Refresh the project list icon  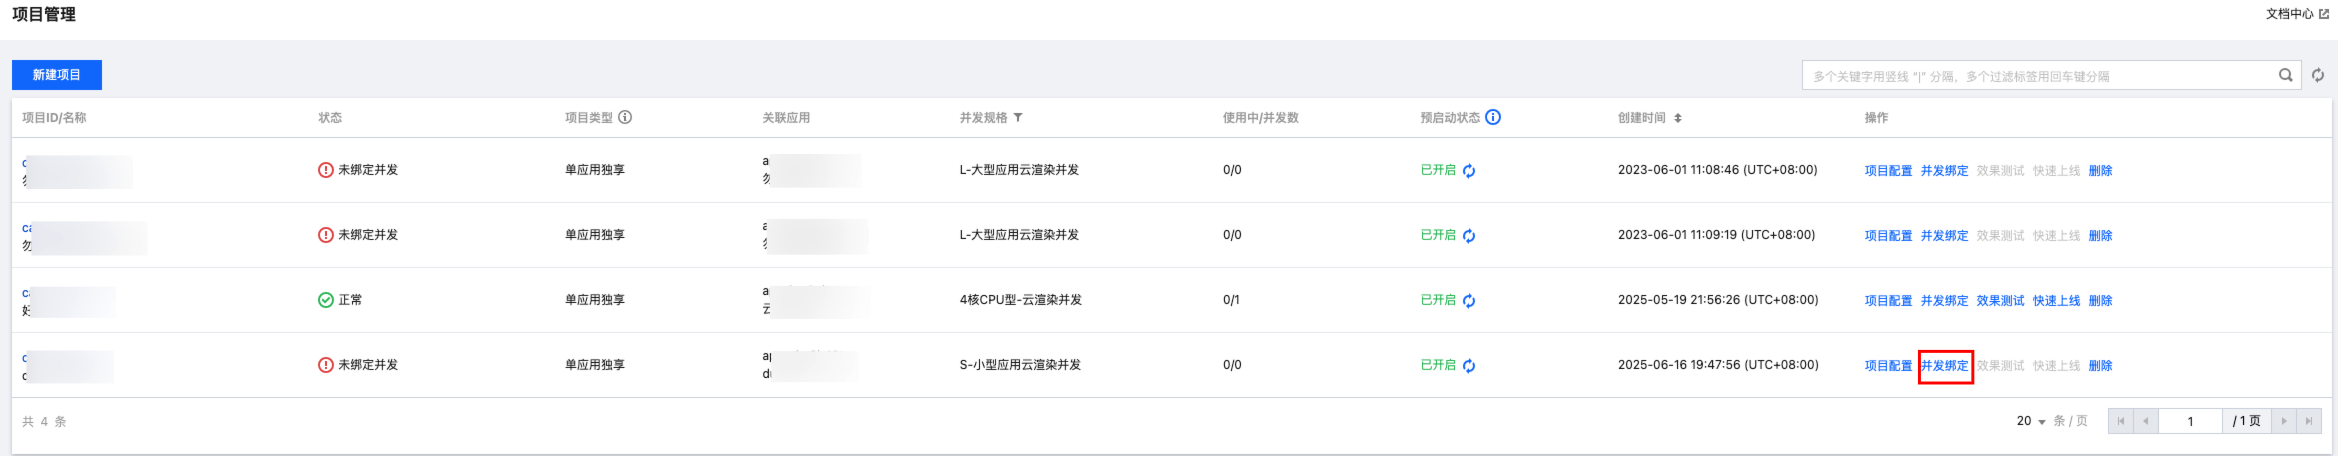[2318, 75]
